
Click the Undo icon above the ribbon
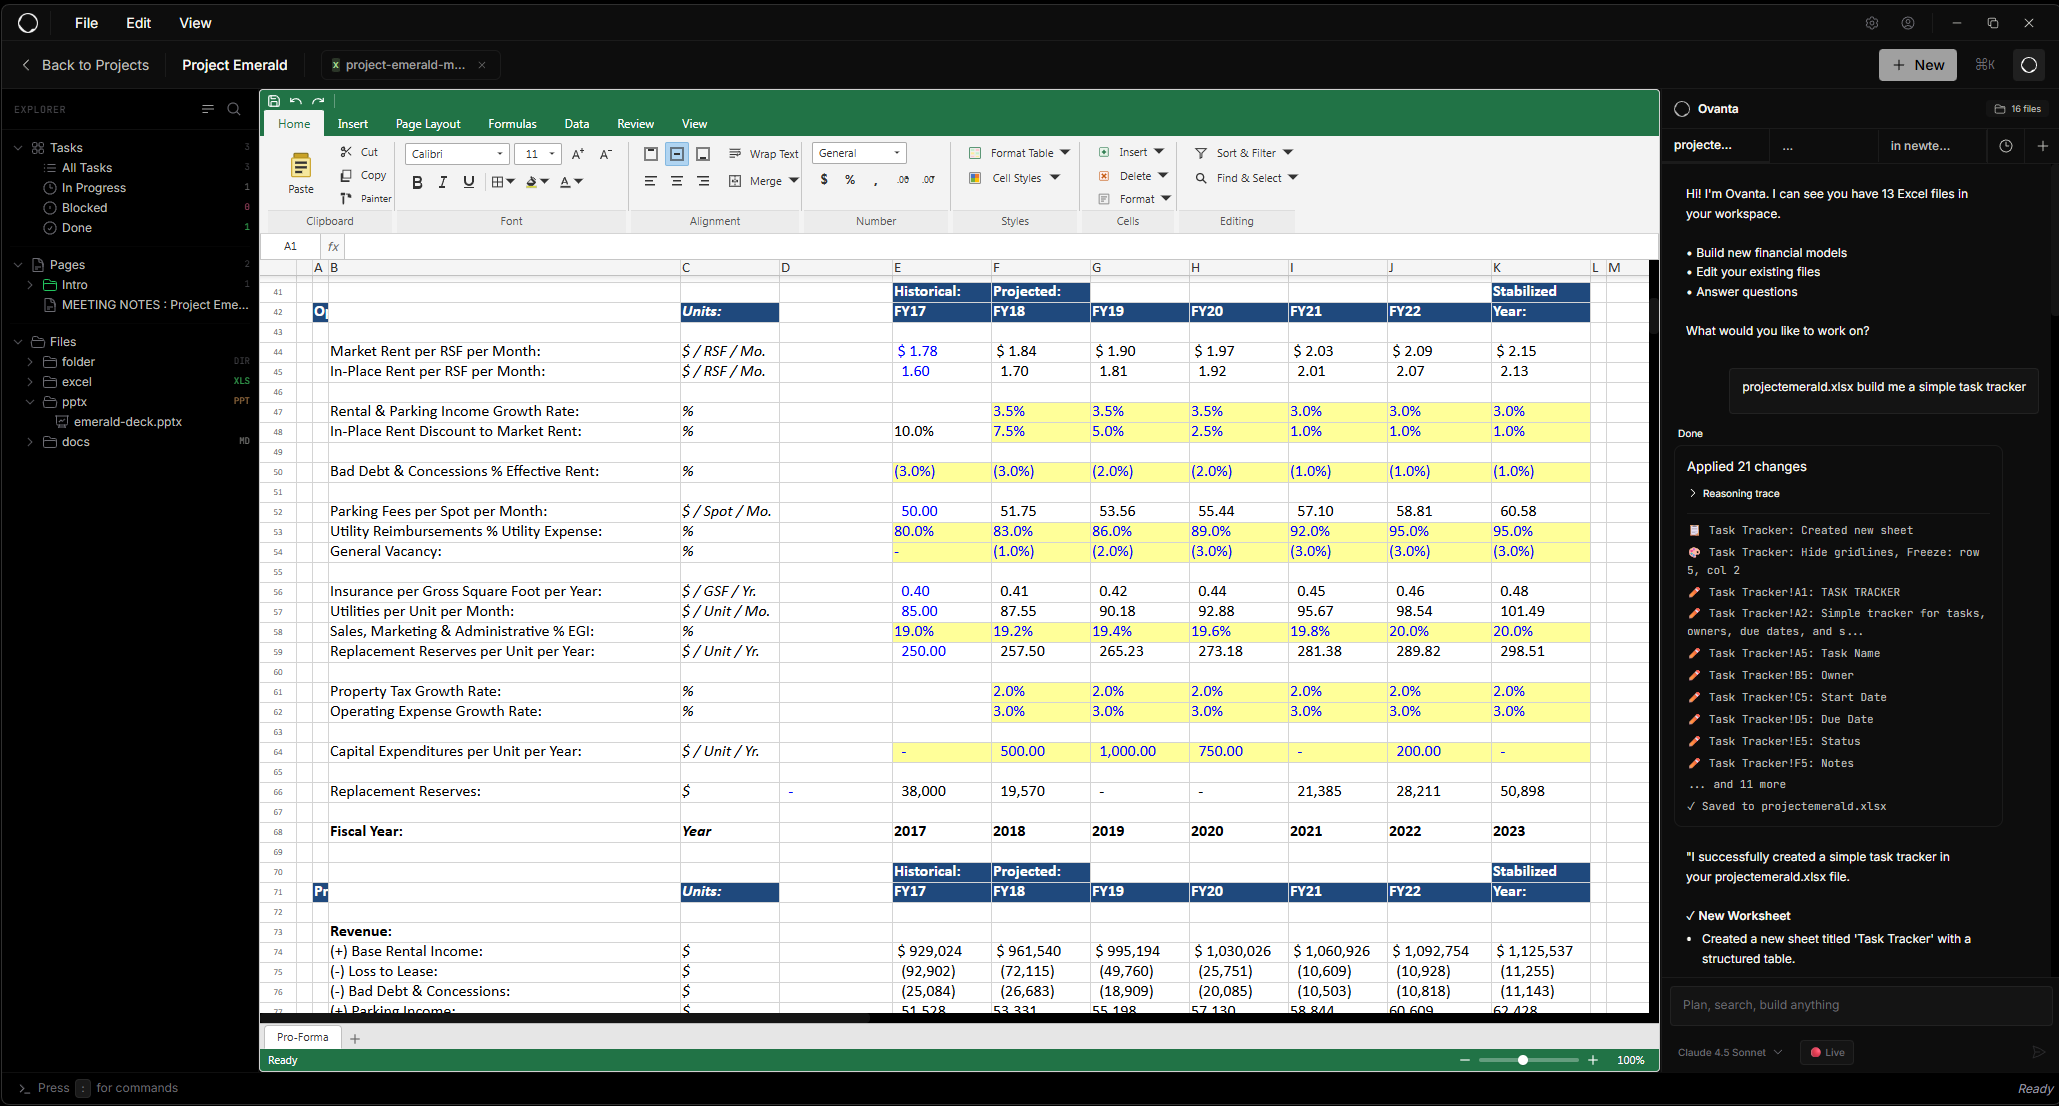click(x=296, y=100)
